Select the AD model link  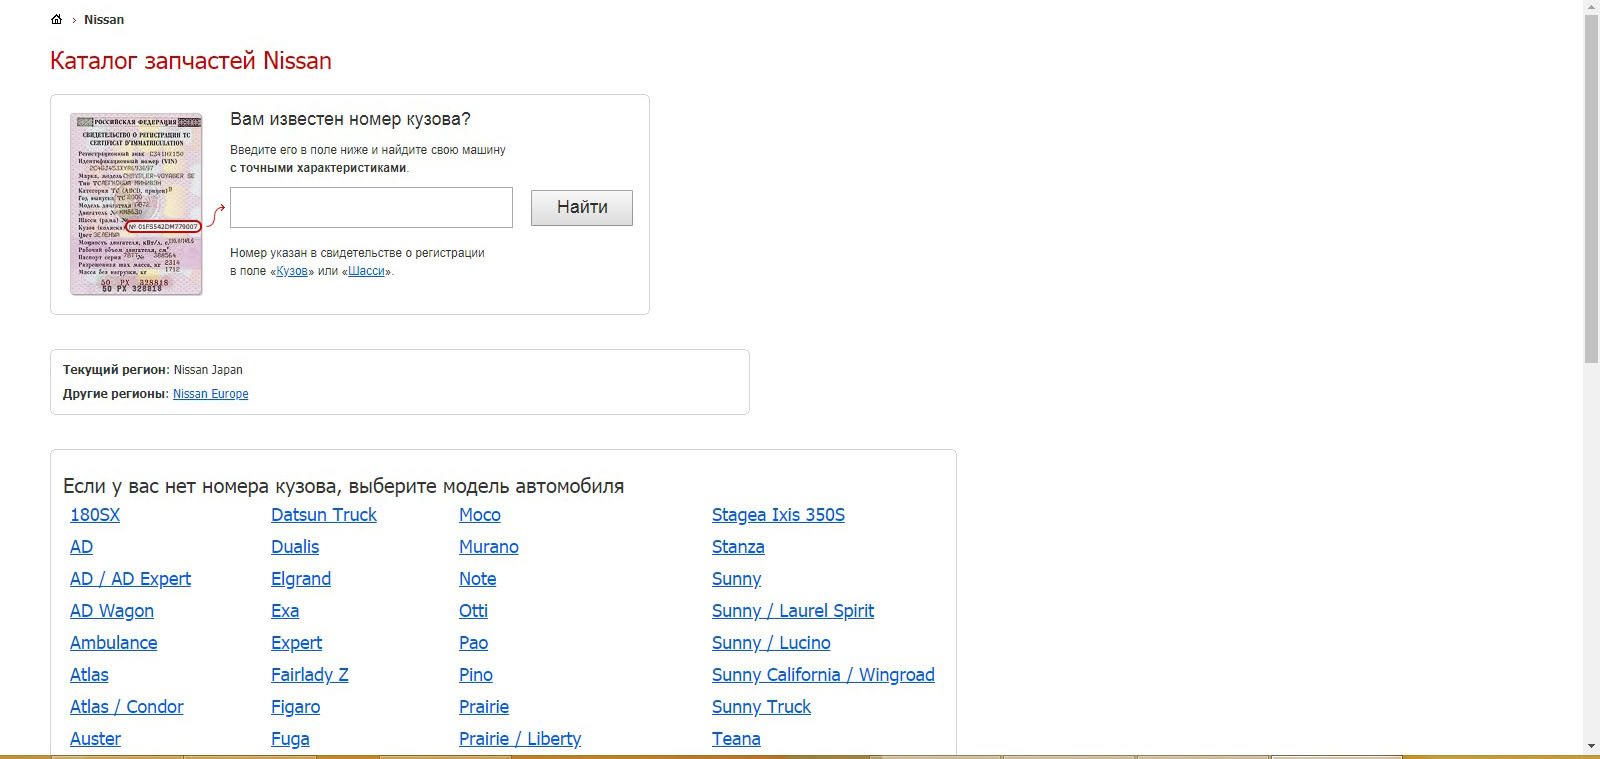click(81, 547)
